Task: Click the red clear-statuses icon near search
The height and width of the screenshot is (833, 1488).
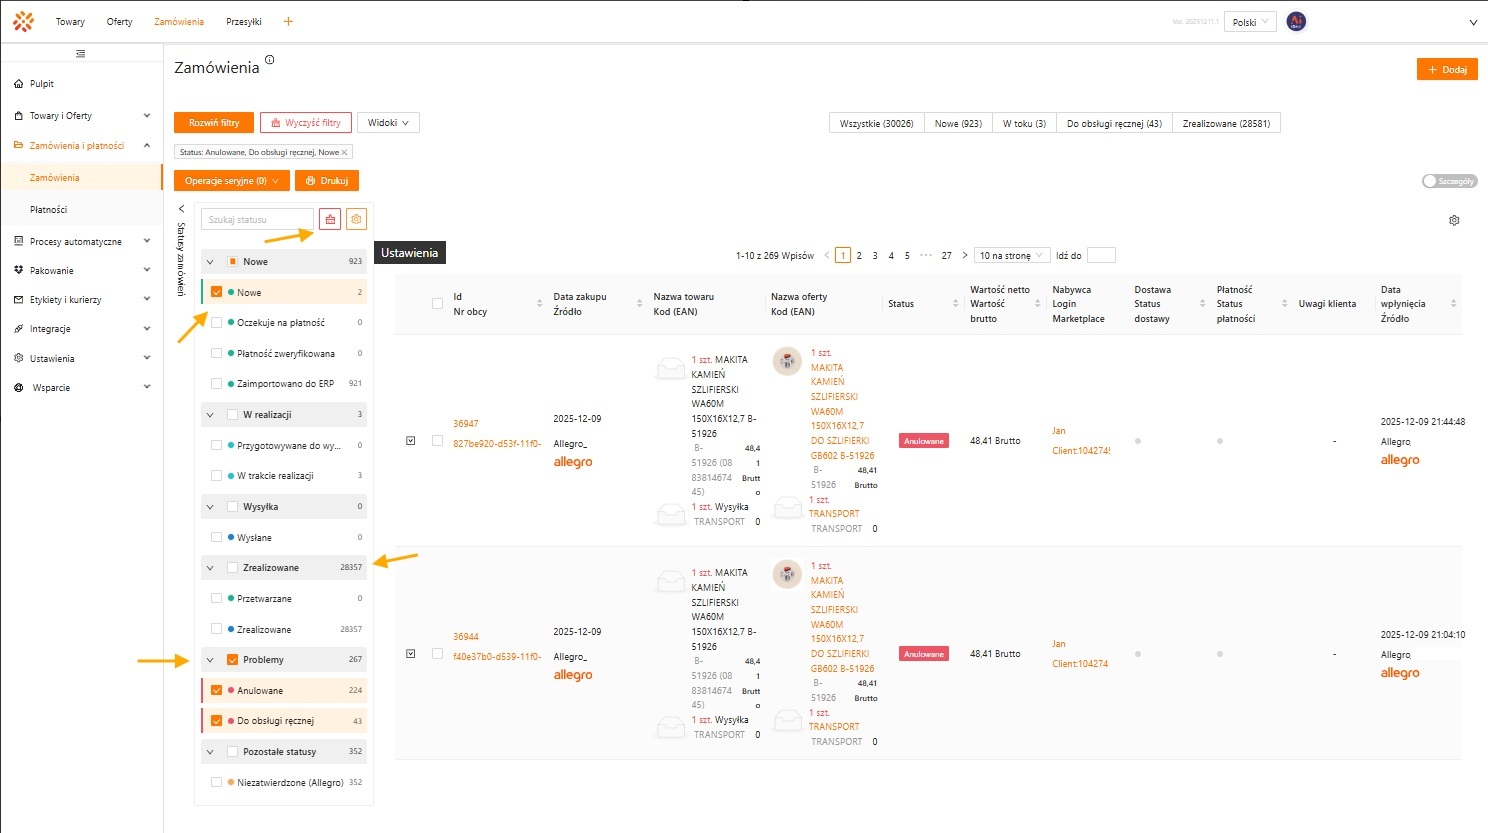Action: pyautogui.click(x=330, y=219)
